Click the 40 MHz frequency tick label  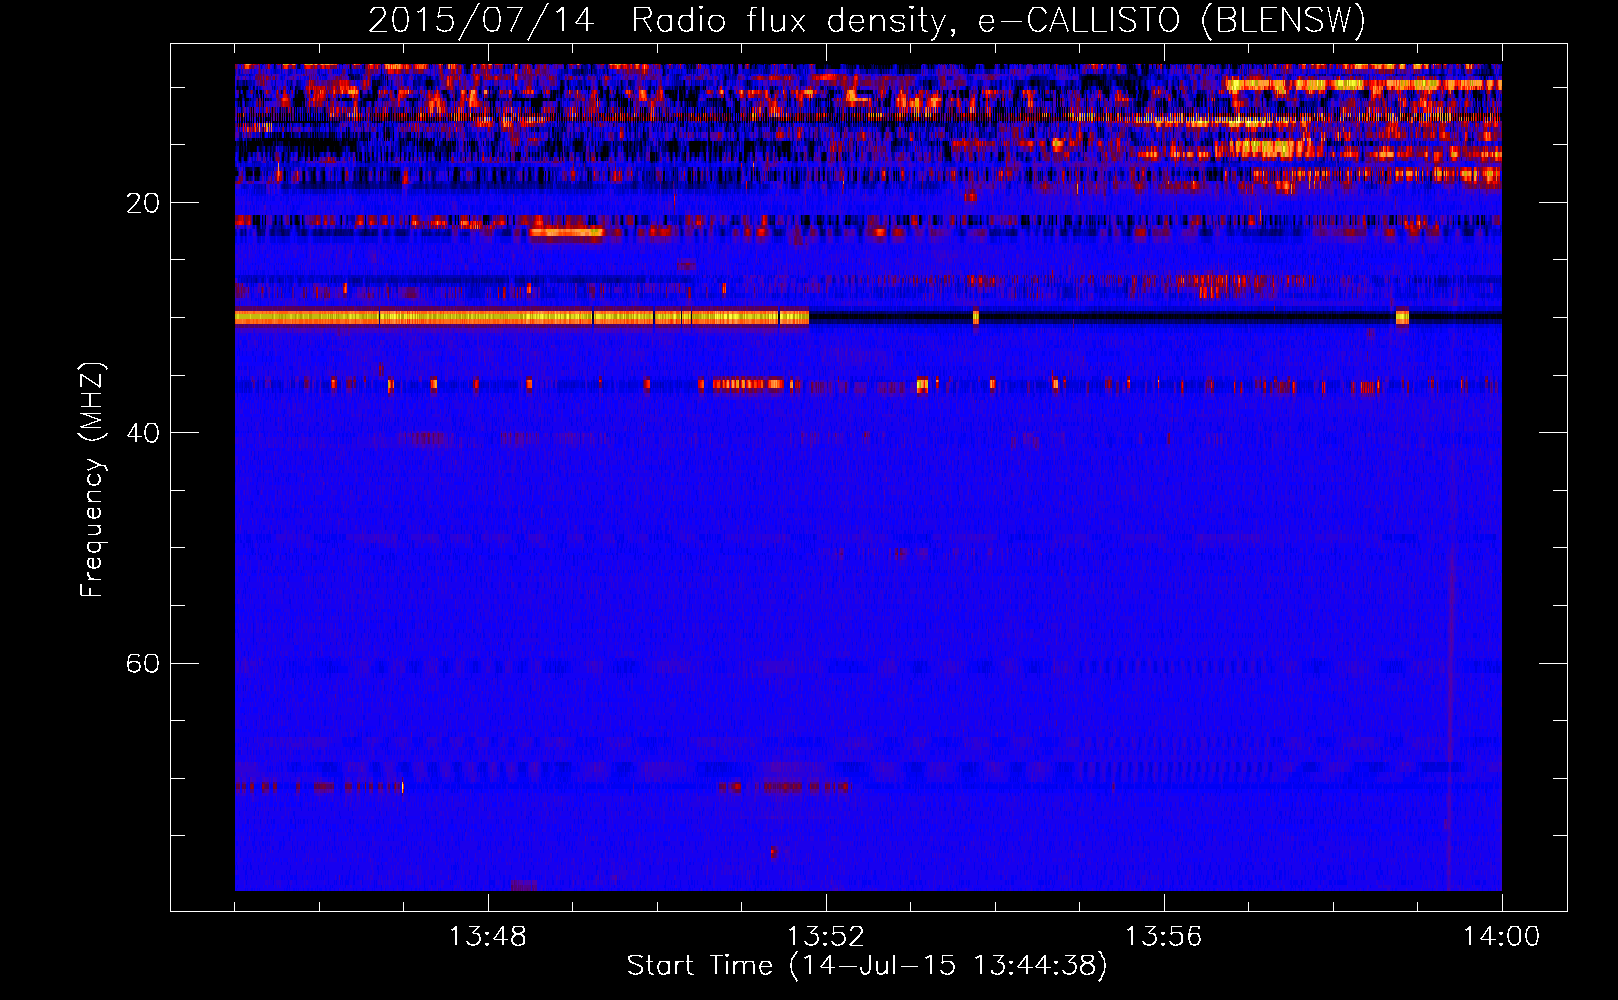tap(142, 433)
